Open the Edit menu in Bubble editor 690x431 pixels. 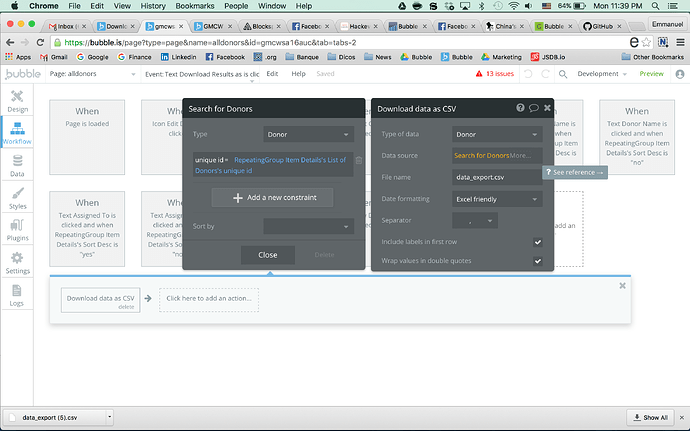(272, 74)
